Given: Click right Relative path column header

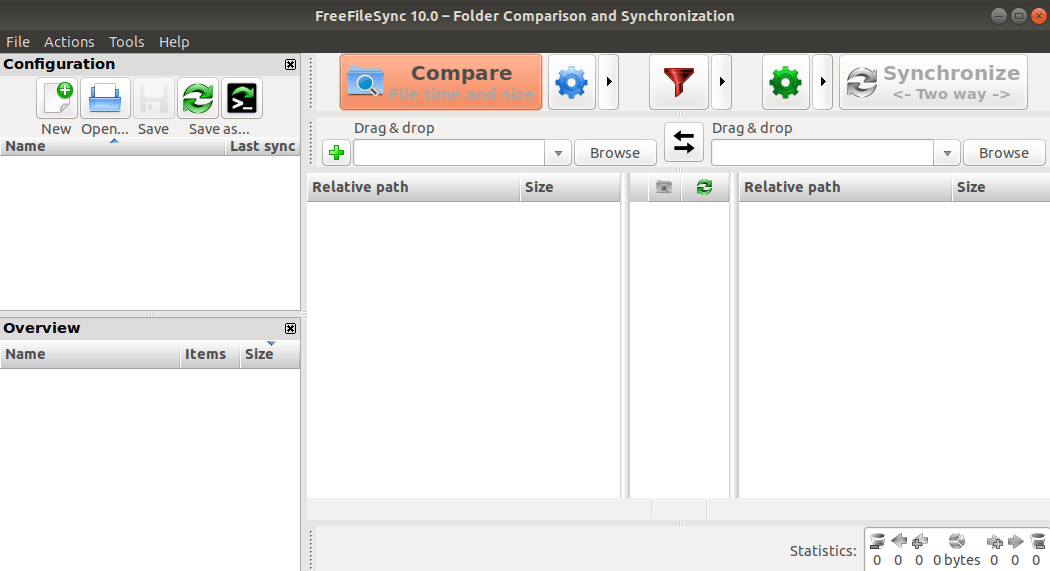Looking at the screenshot, I should tap(845, 187).
